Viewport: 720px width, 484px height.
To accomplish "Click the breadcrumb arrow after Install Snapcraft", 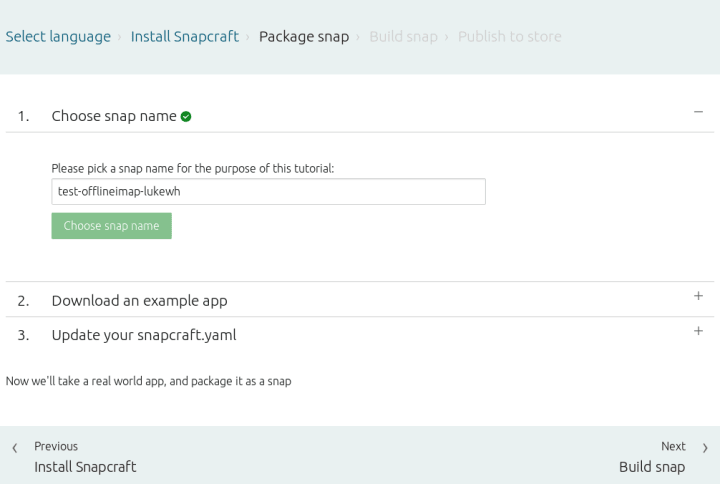I will tap(249, 38).
